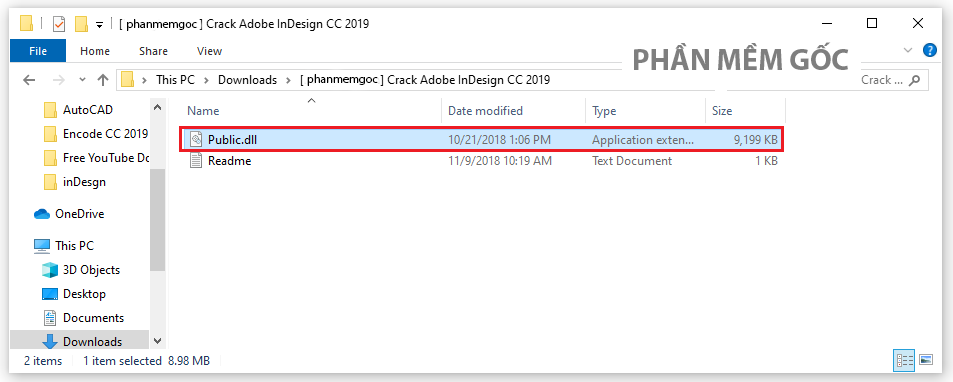
Task: Click the New folder quick access icon
Action: tap(81, 24)
